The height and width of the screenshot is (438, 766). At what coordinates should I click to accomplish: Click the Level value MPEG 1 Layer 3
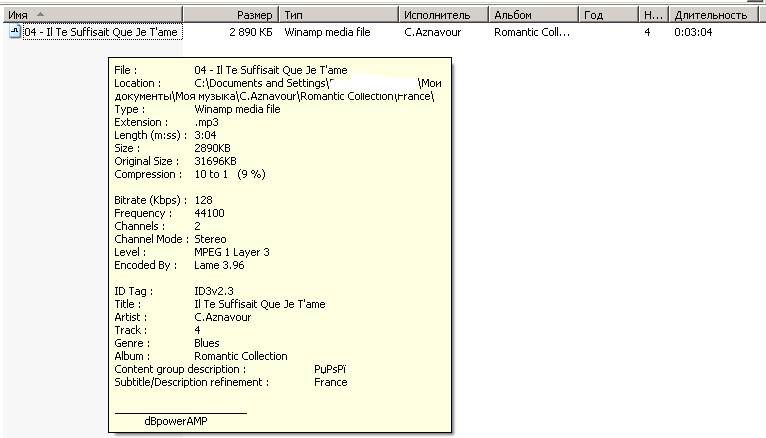pyautogui.click(x=232, y=252)
